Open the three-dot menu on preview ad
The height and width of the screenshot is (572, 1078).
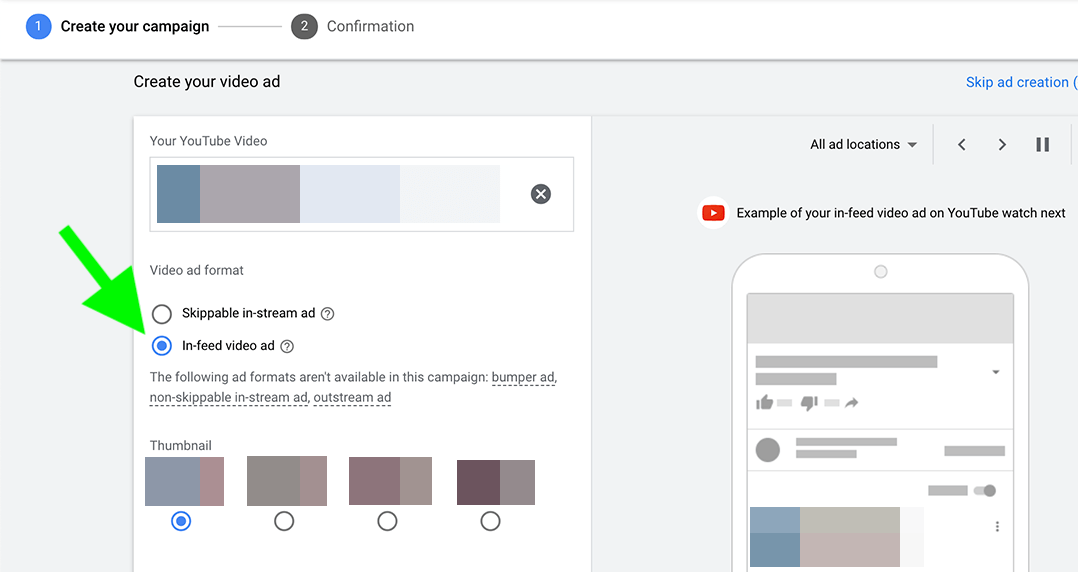click(x=997, y=527)
